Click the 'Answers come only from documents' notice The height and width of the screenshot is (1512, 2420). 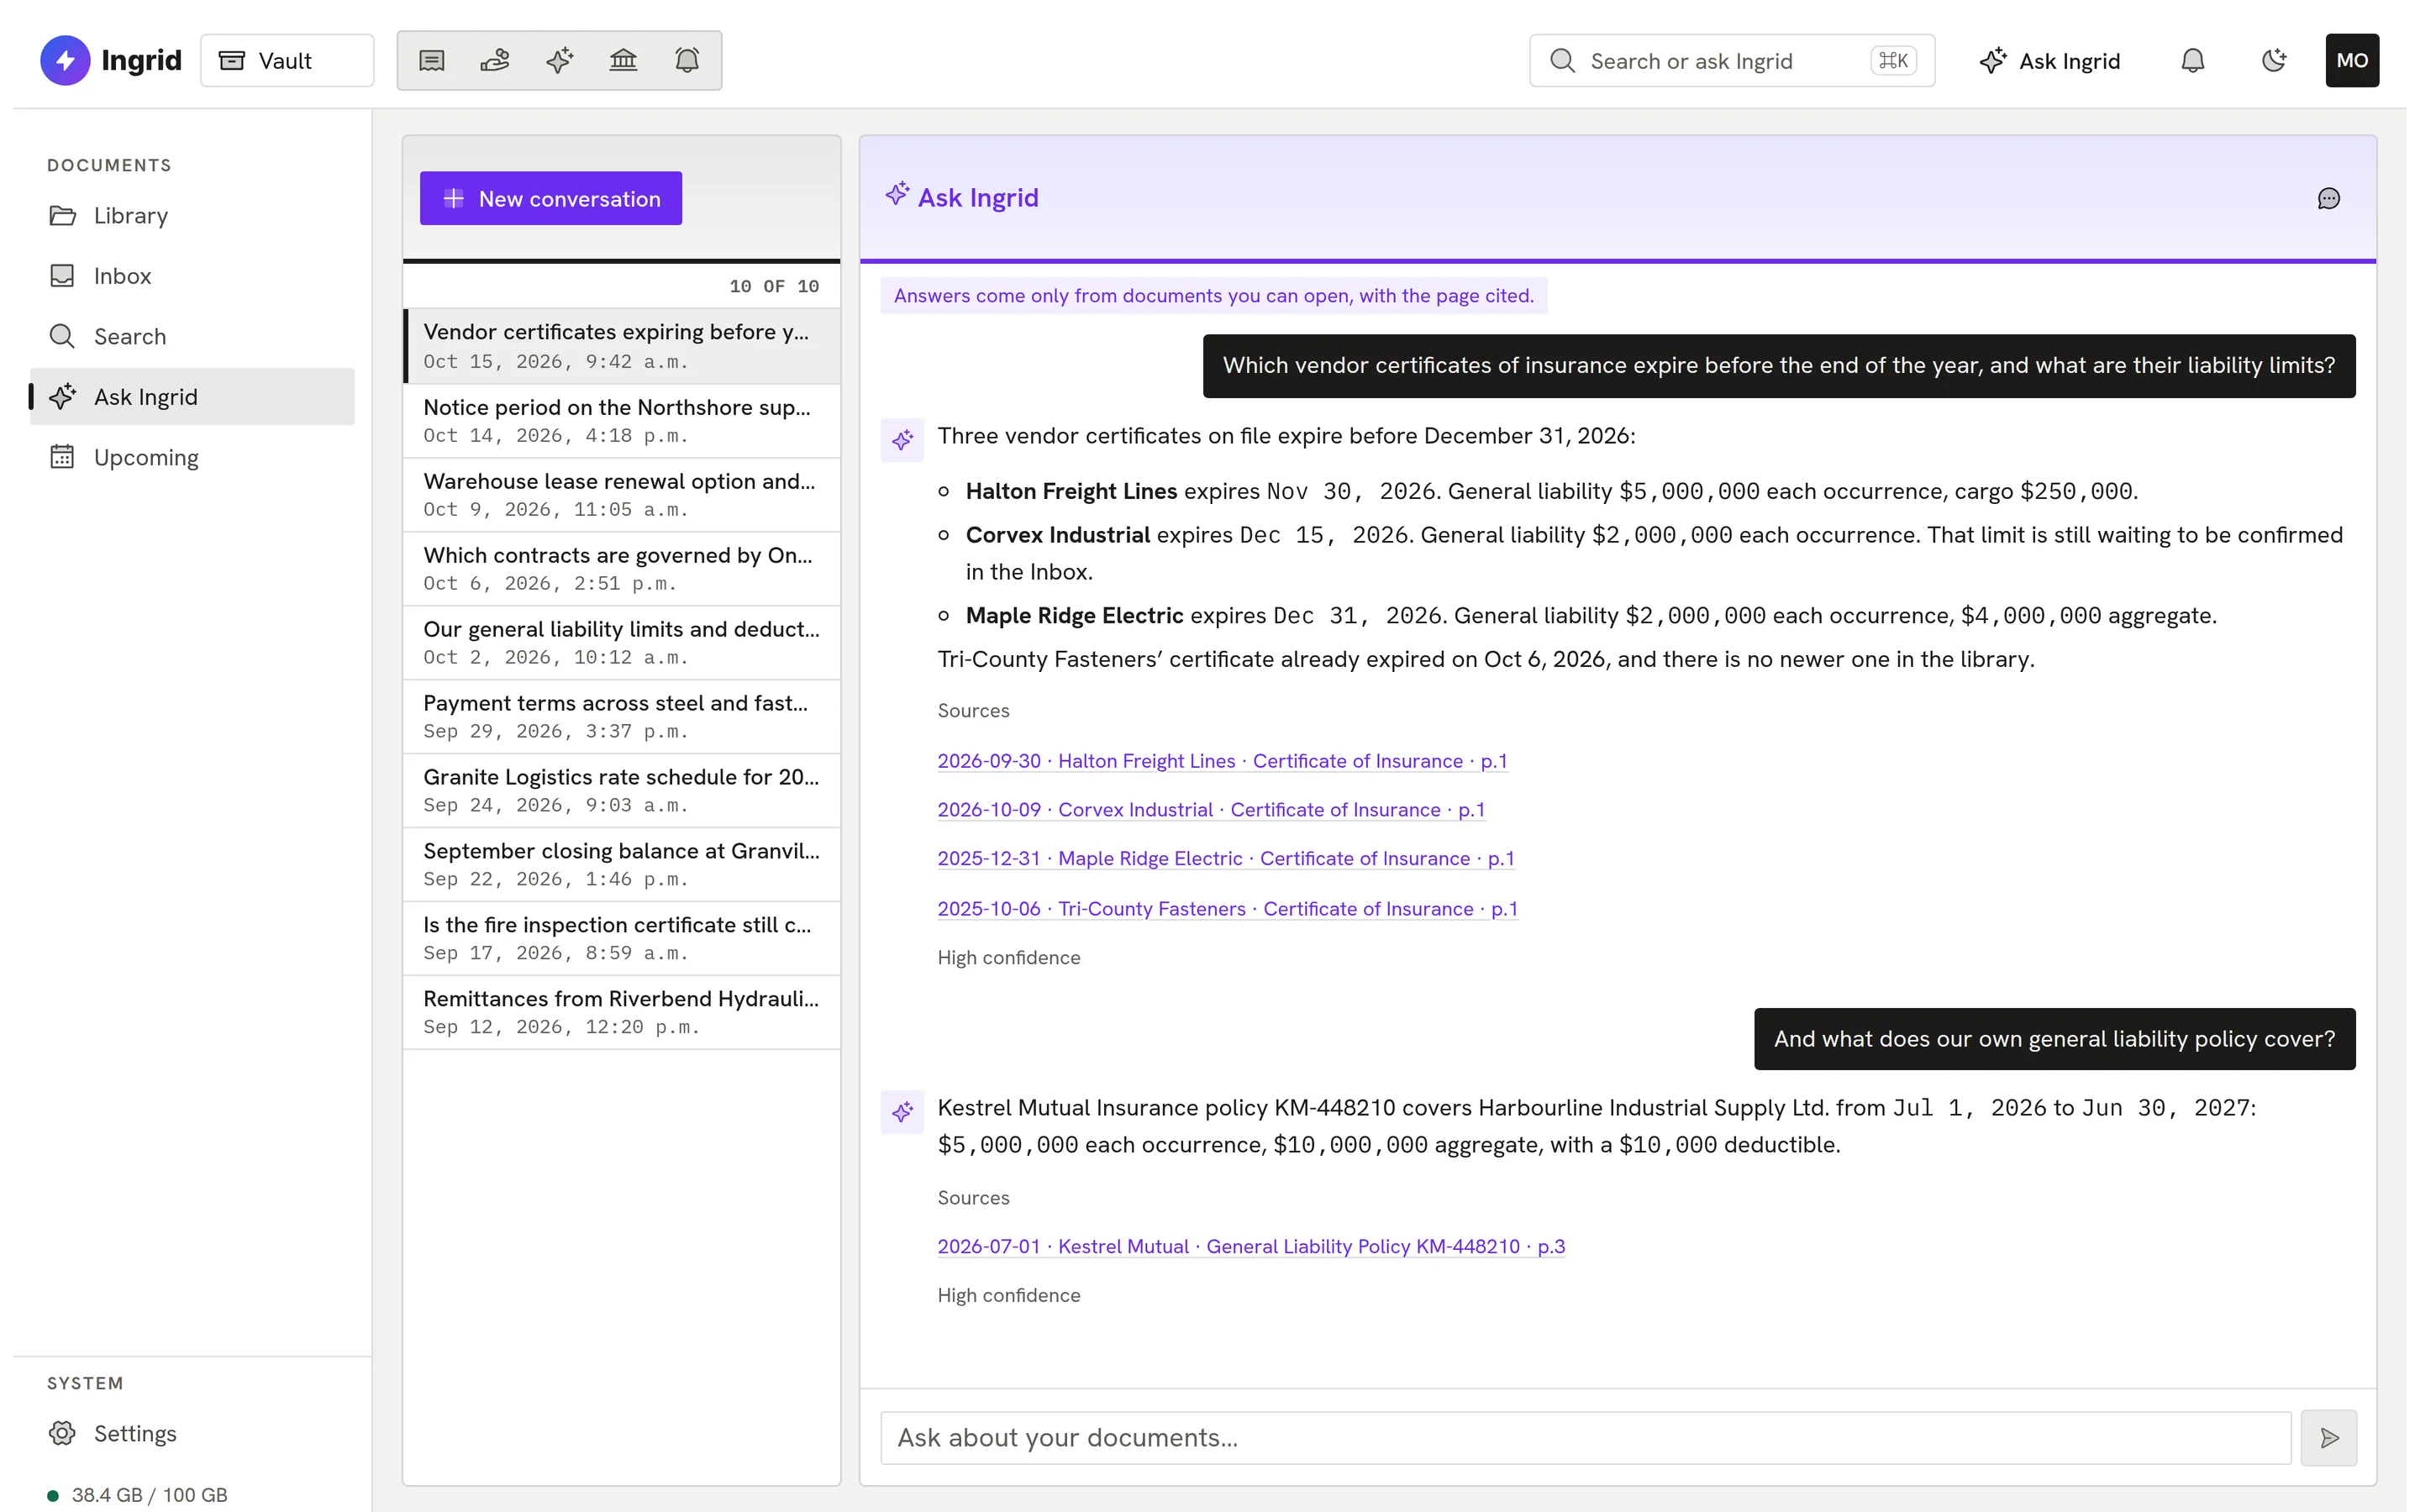1213,296
